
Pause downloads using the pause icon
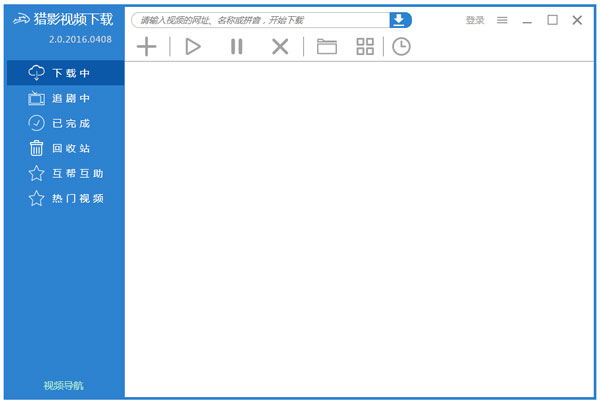(237, 46)
